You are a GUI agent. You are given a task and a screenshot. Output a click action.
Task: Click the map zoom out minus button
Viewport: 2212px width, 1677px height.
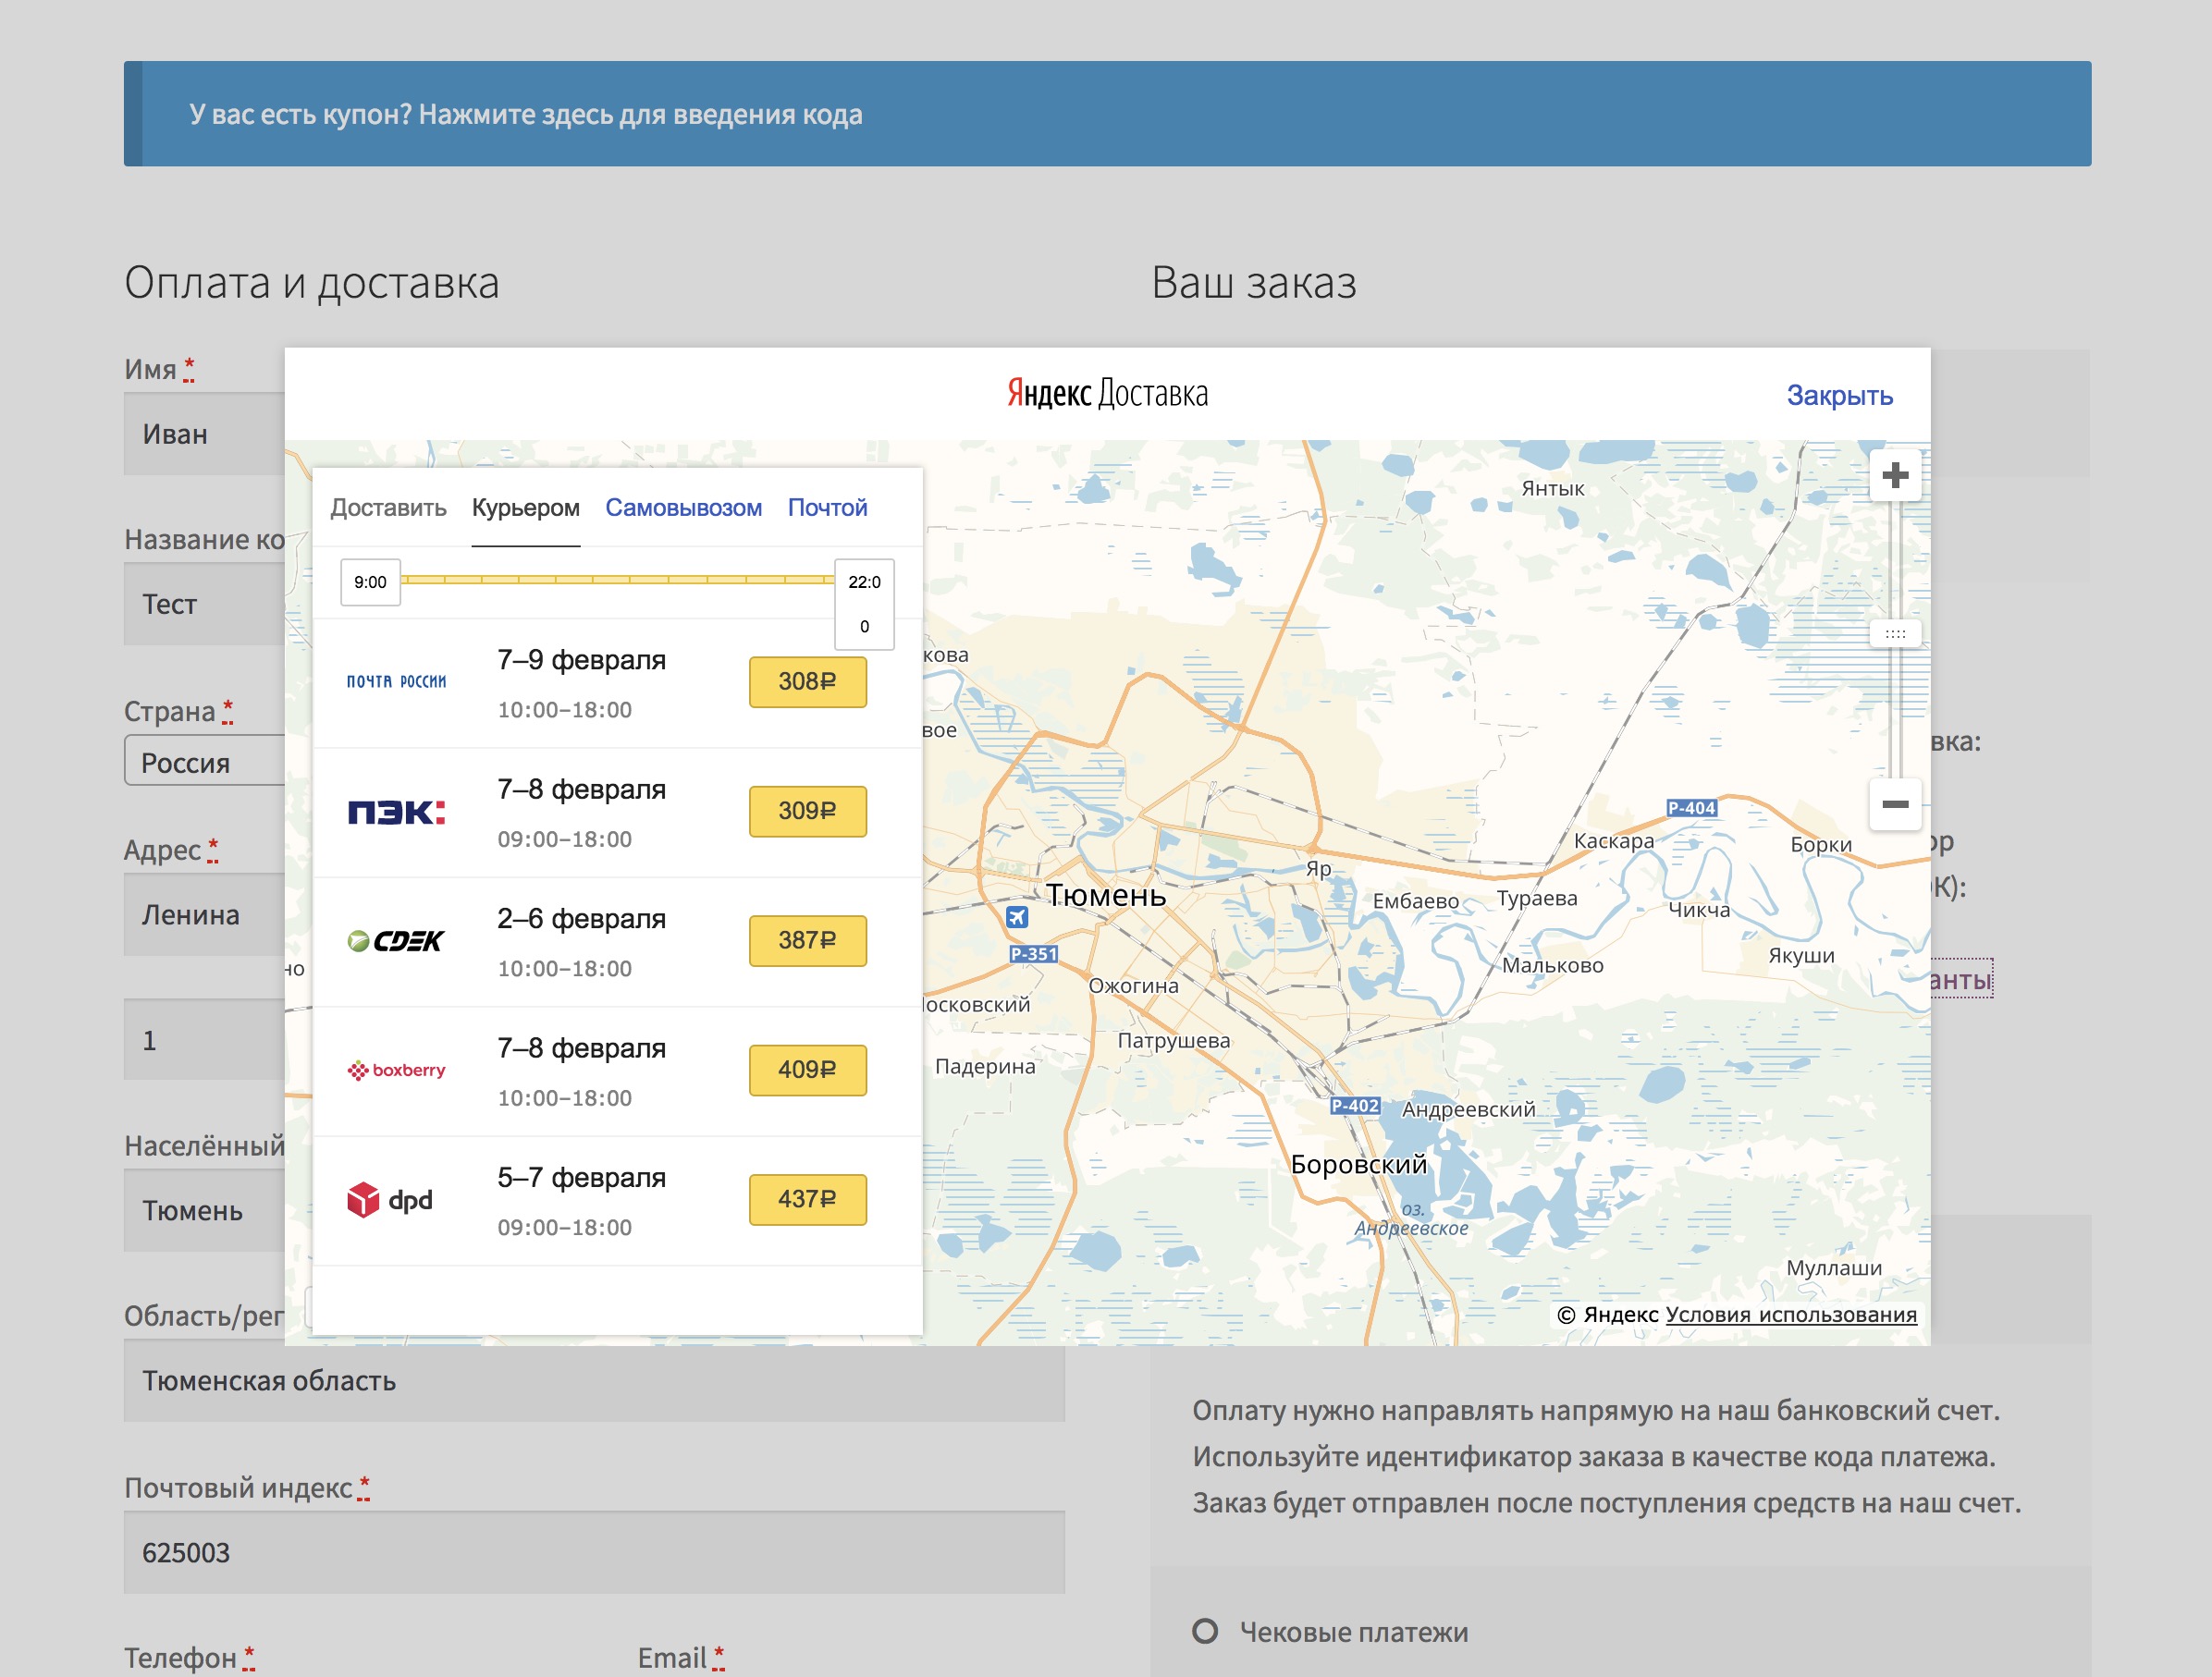(x=1894, y=804)
